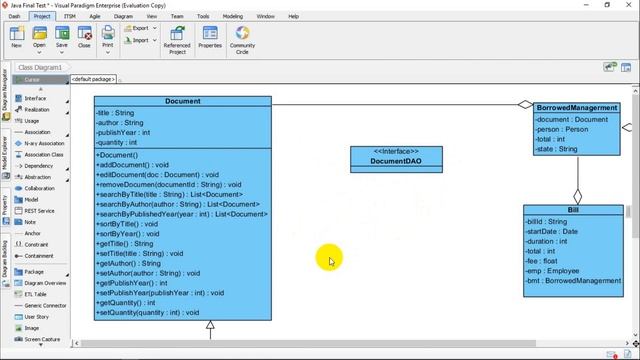Open the Referenced Project tool
The height and width of the screenshot is (360, 640).
pos(177,40)
